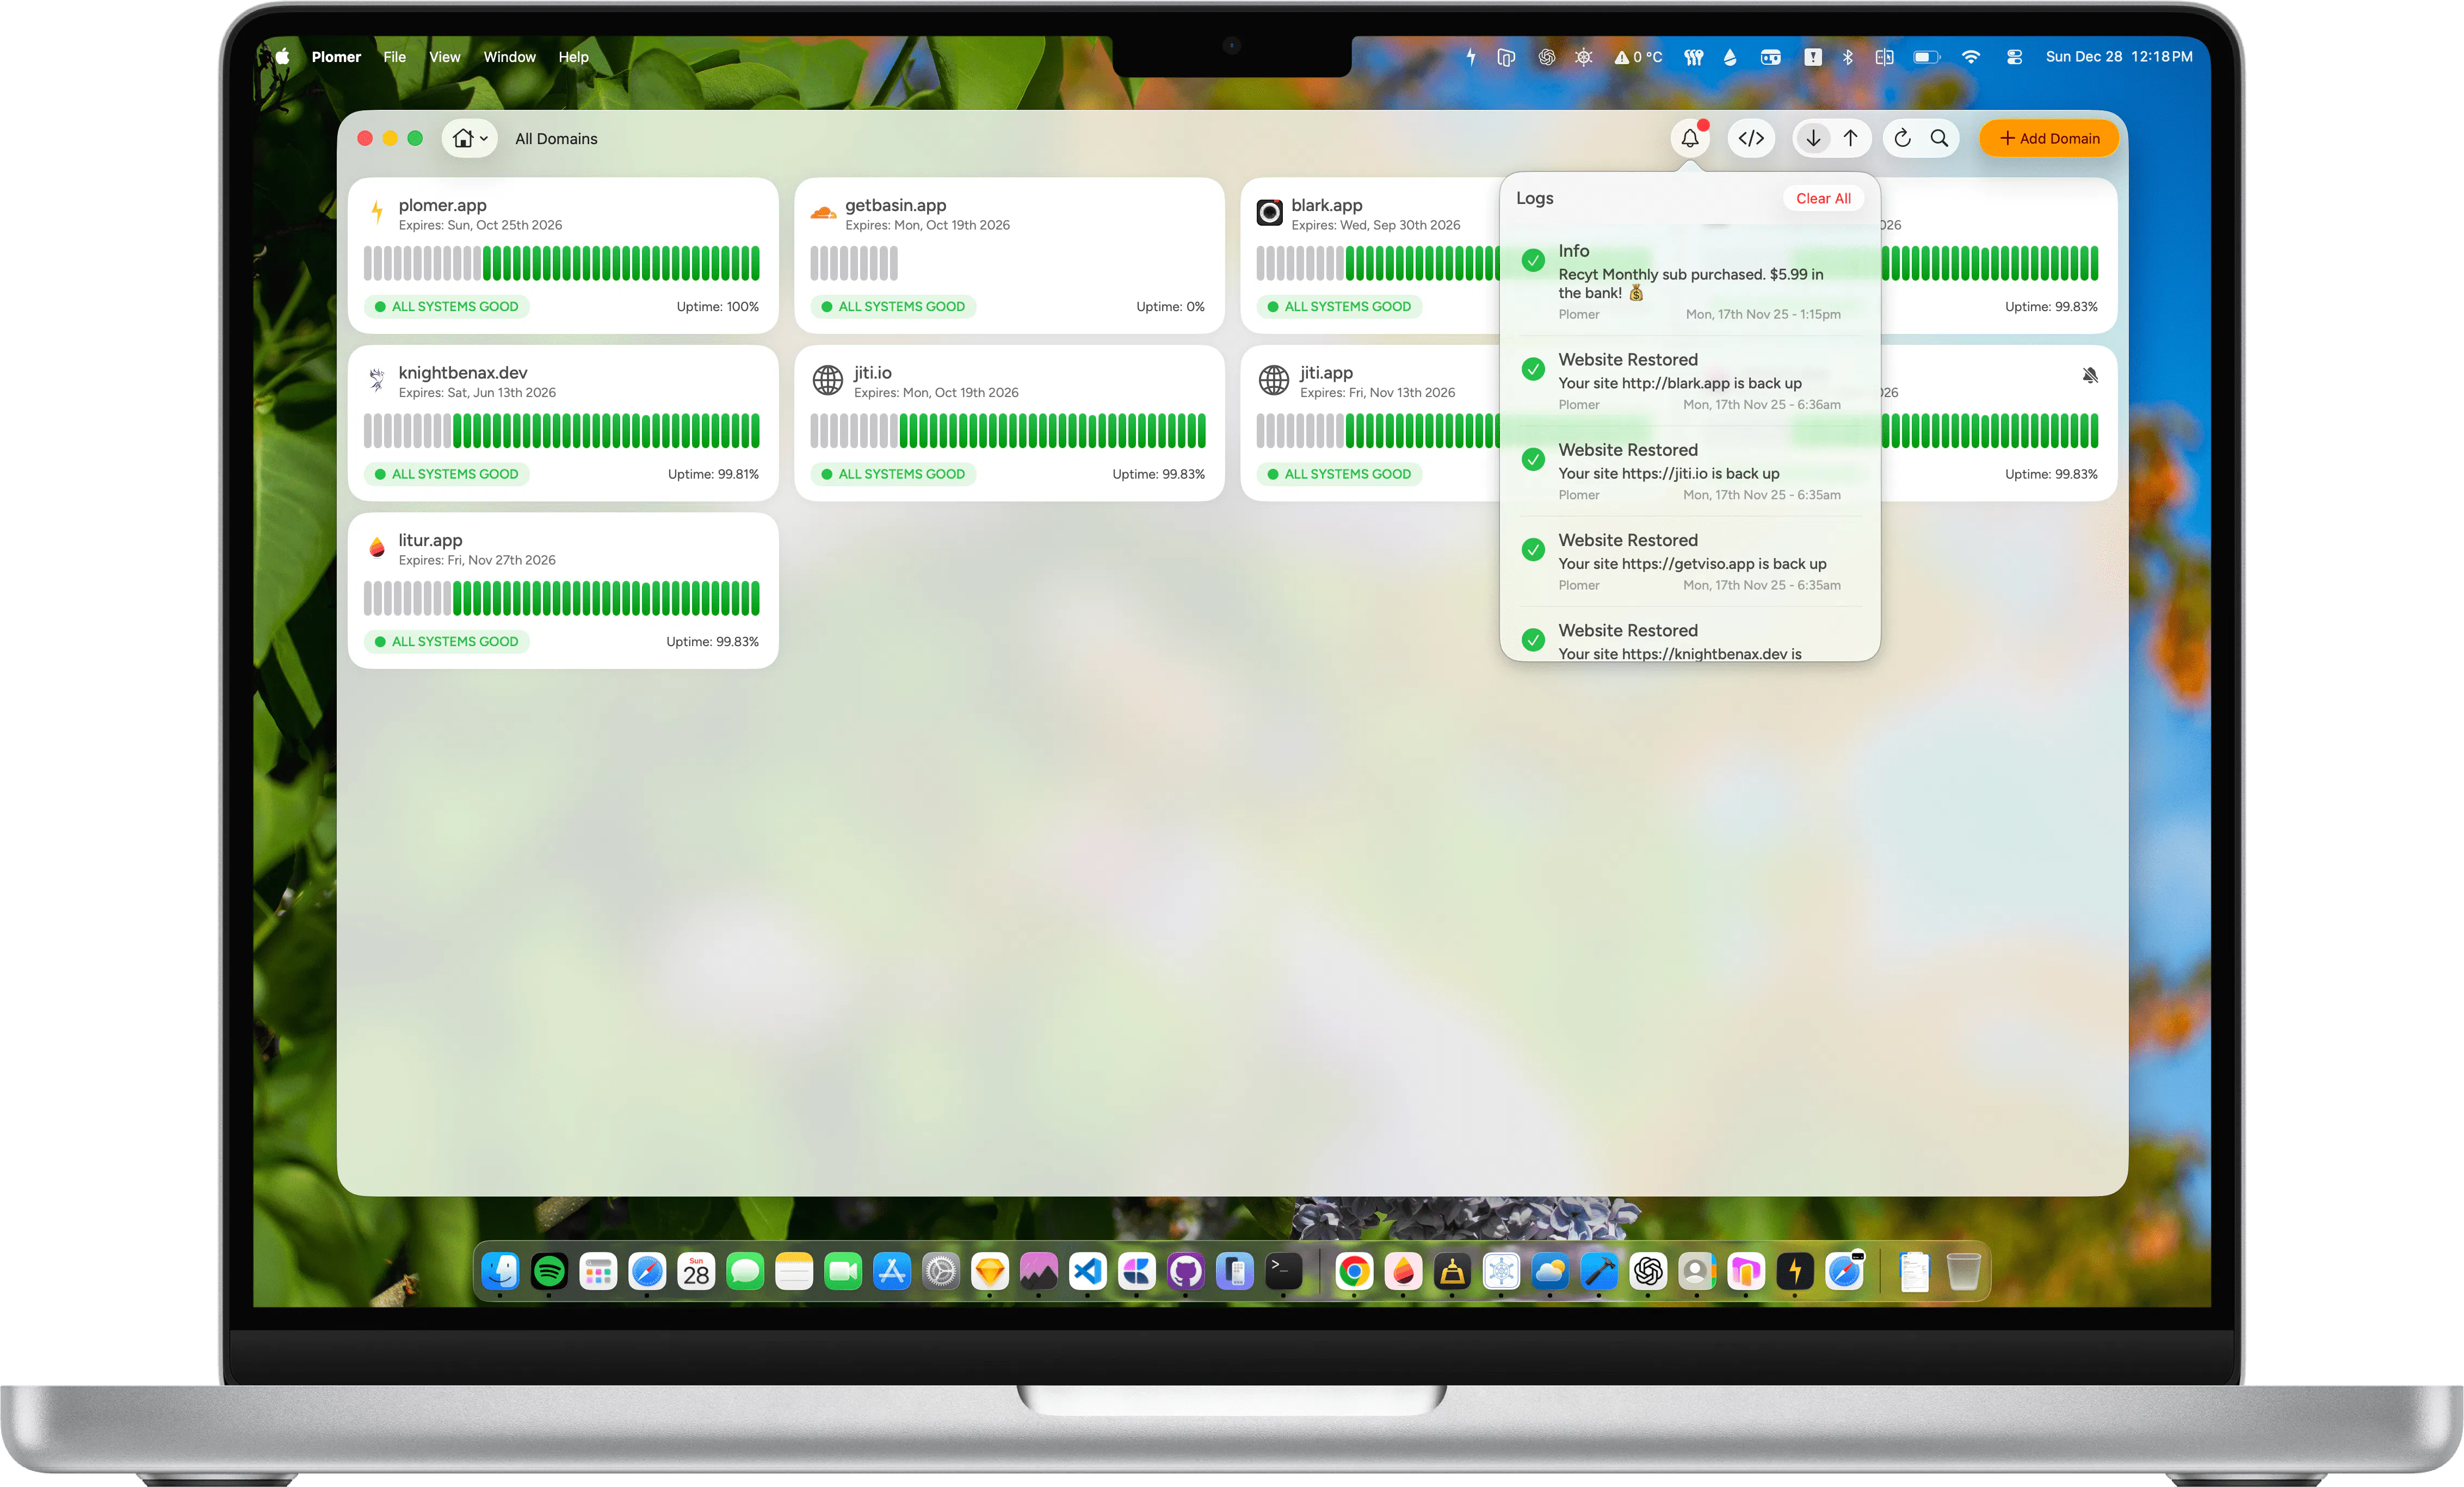Click the knightbenax.dev uptime history bar

[x=562, y=431]
